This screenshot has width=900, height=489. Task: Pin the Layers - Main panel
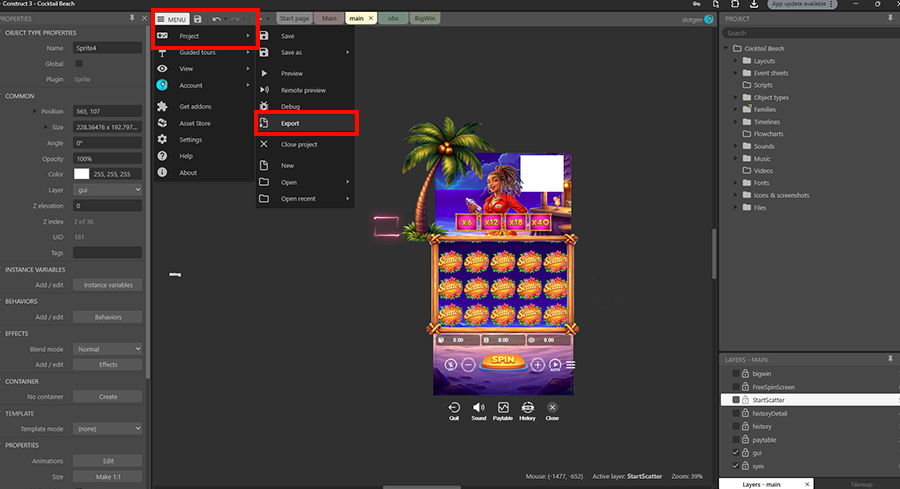pos(890,359)
